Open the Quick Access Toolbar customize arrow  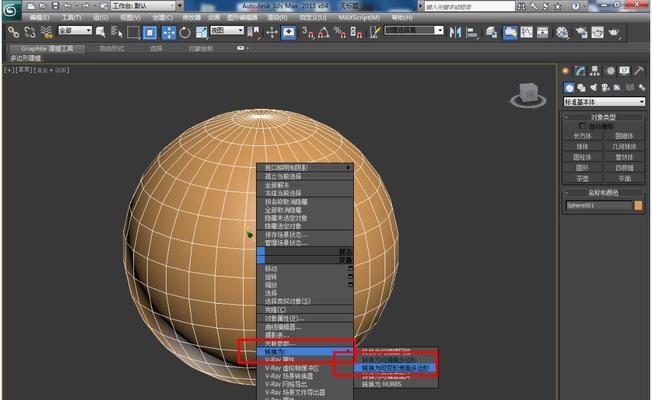coord(180,6)
